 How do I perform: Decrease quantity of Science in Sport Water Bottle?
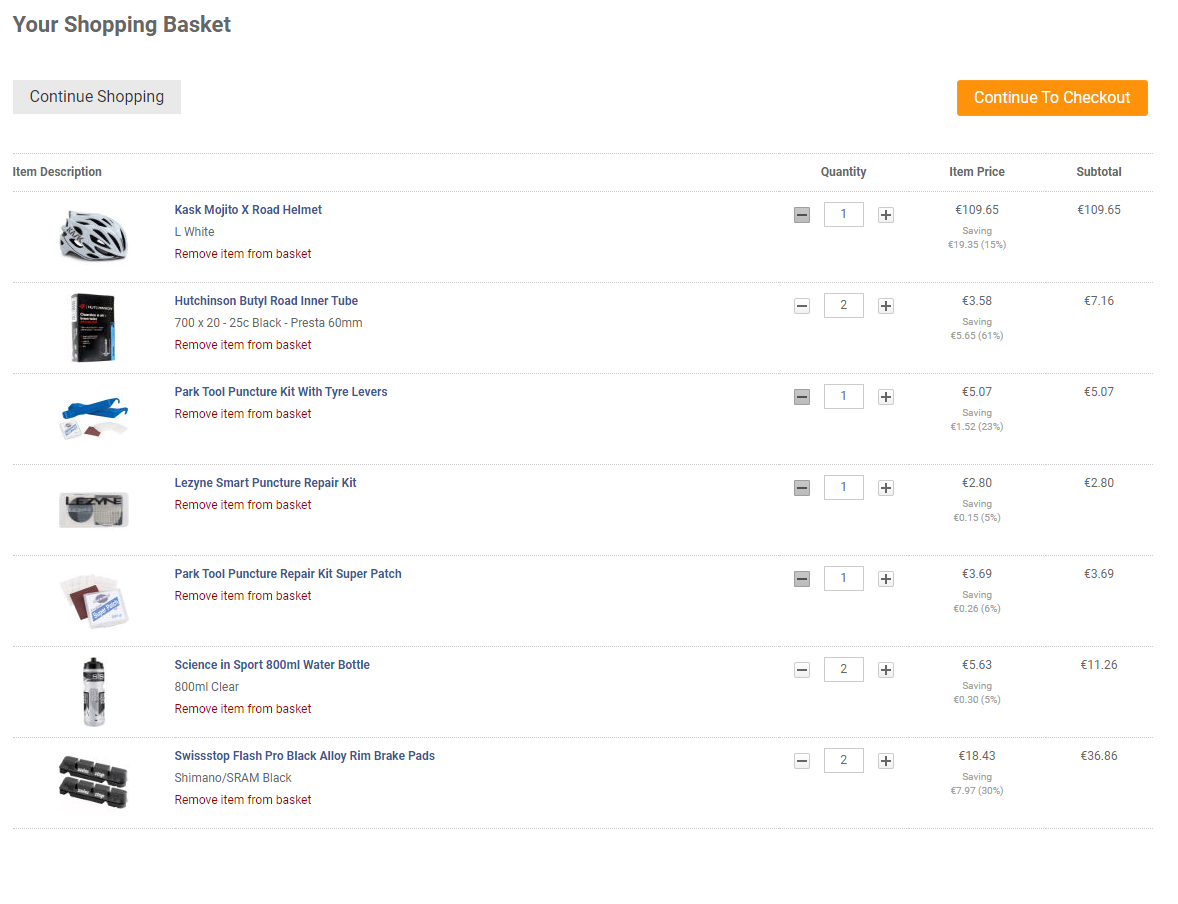[x=802, y=670]
